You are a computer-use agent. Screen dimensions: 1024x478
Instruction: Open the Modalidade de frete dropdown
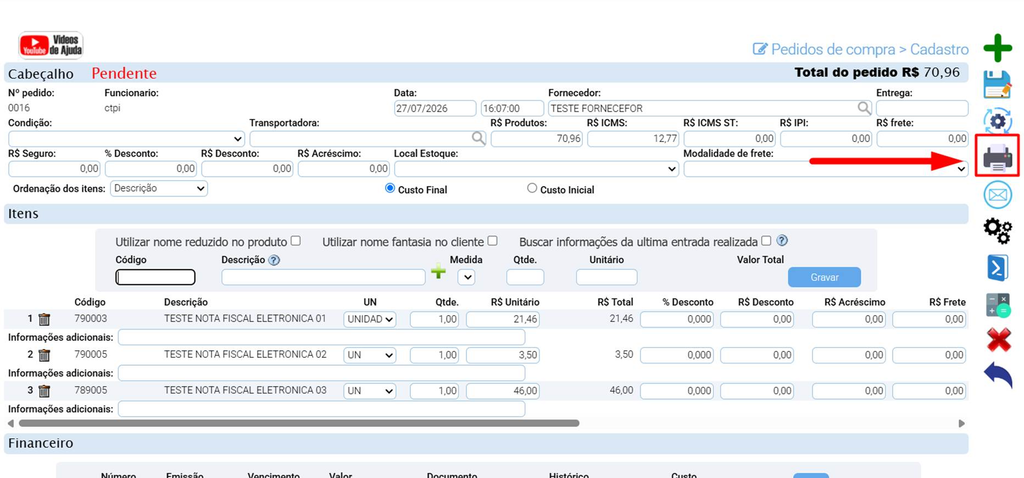(825, 169)
